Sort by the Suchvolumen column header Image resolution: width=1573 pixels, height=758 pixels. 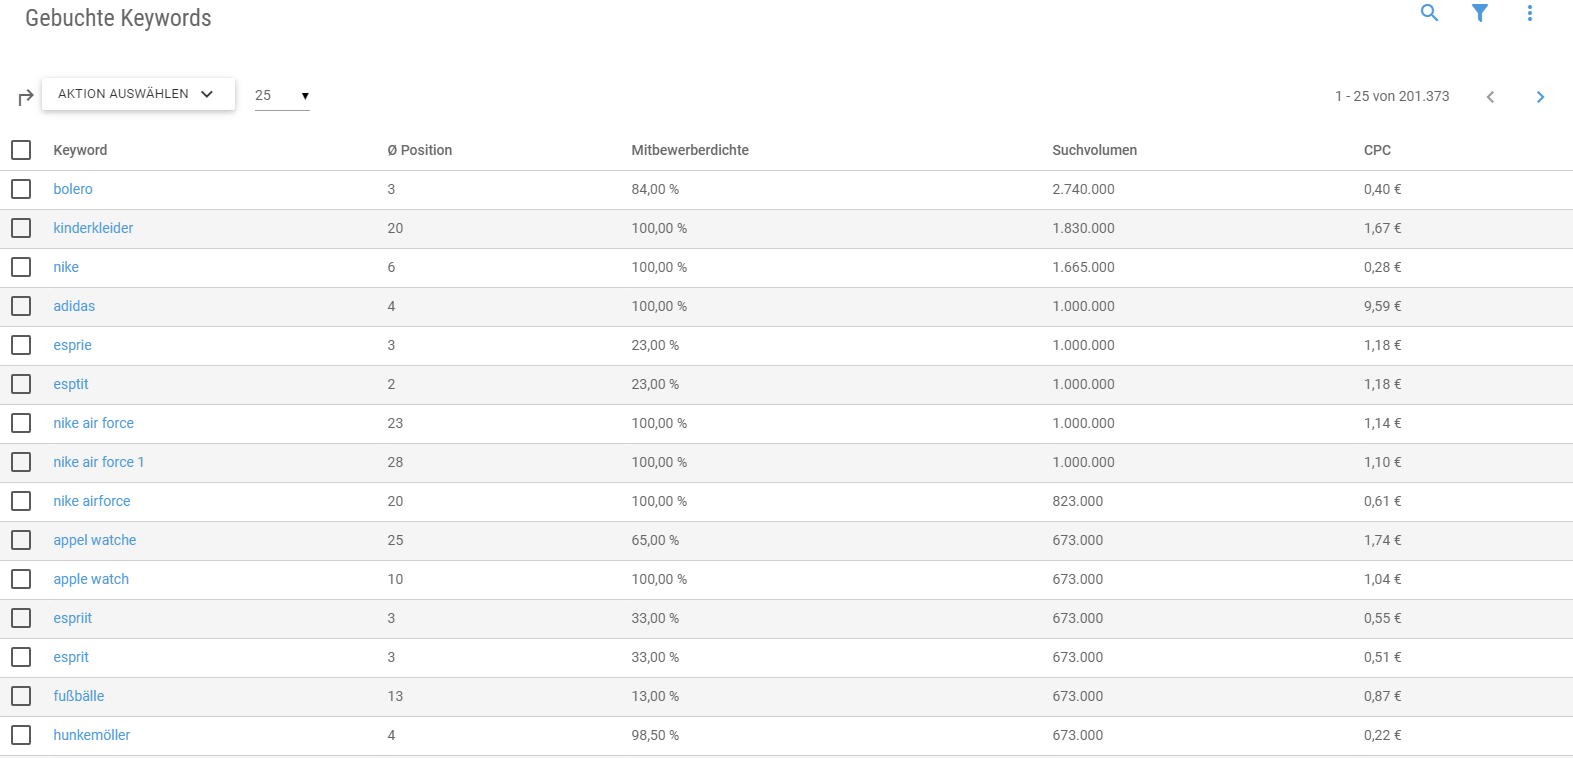(x=1094, y=150)
